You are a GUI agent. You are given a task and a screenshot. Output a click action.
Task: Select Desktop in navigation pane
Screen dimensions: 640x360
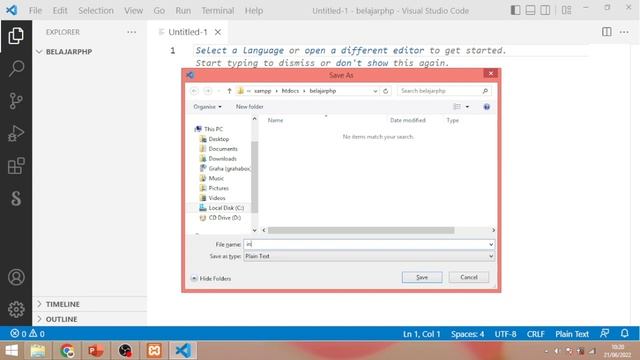pos(214,139)
